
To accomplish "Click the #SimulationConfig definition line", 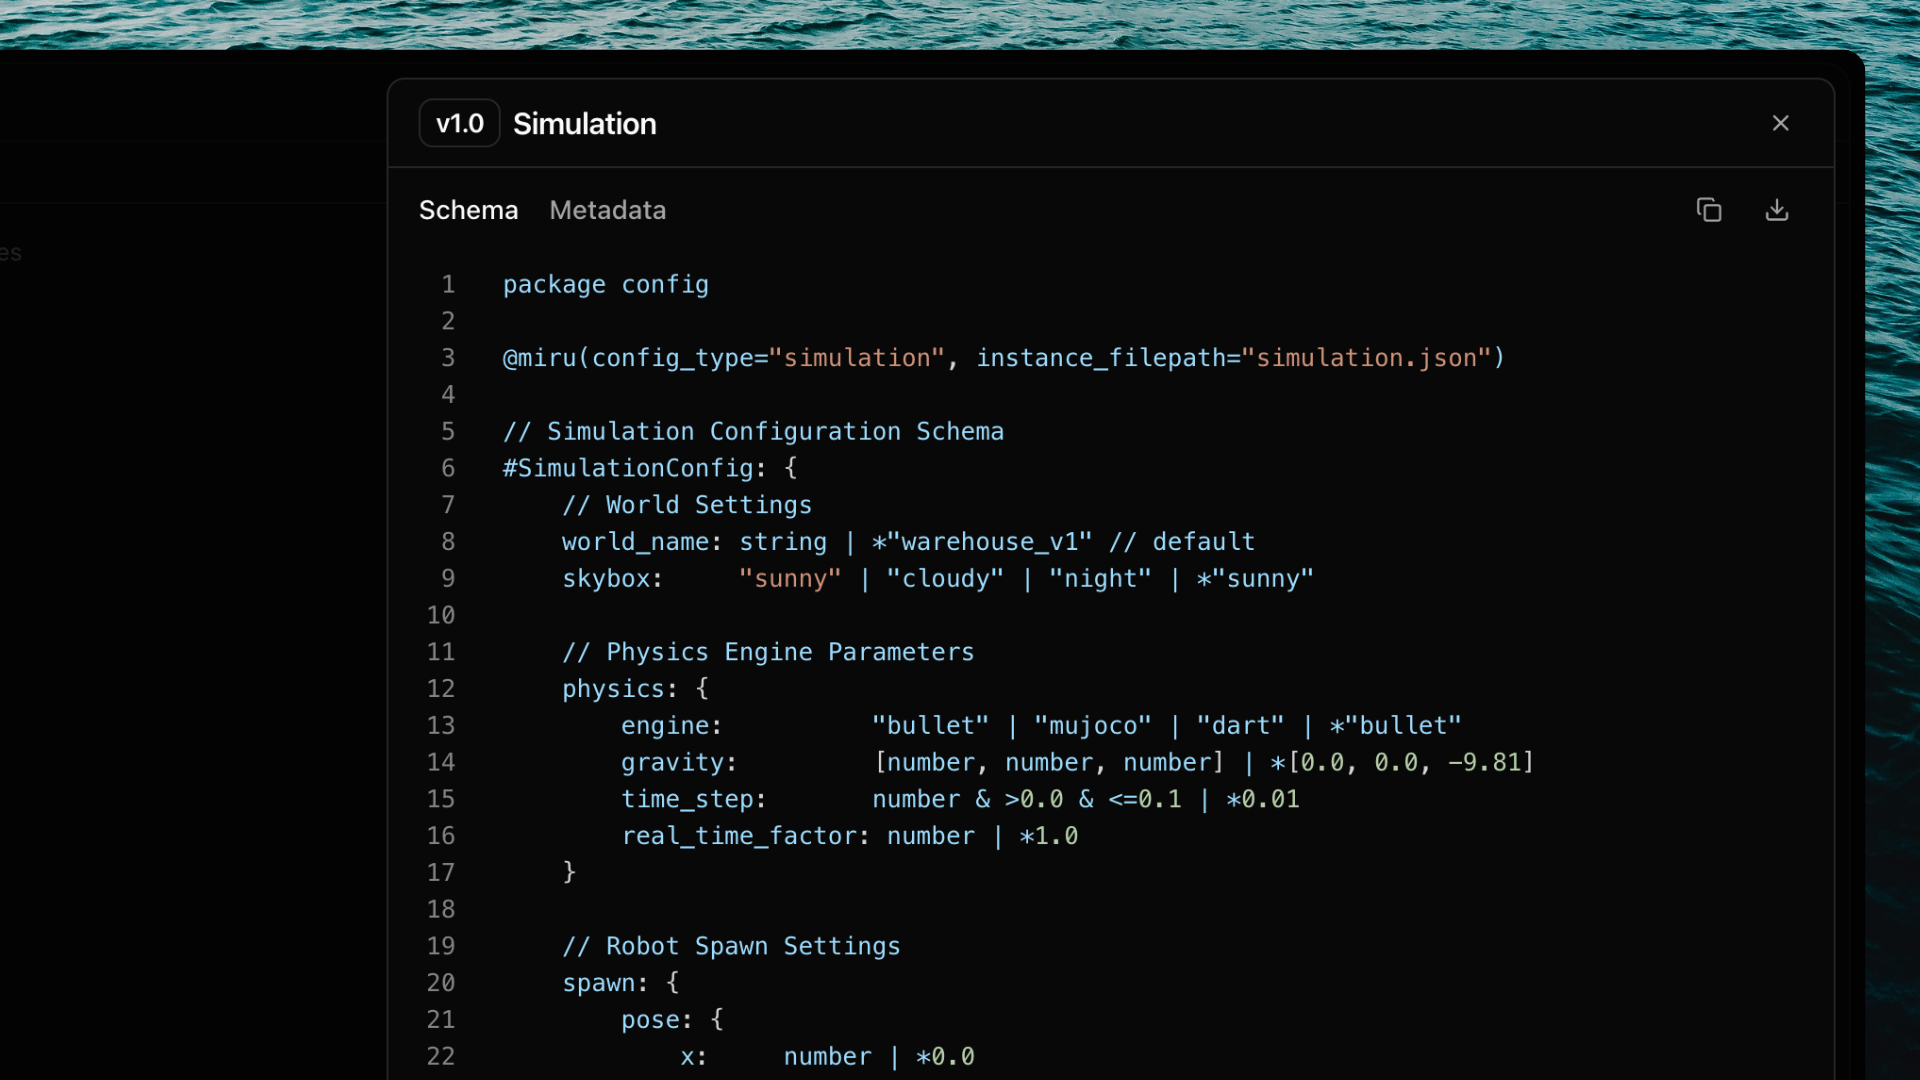I will (x=649, y=468).
